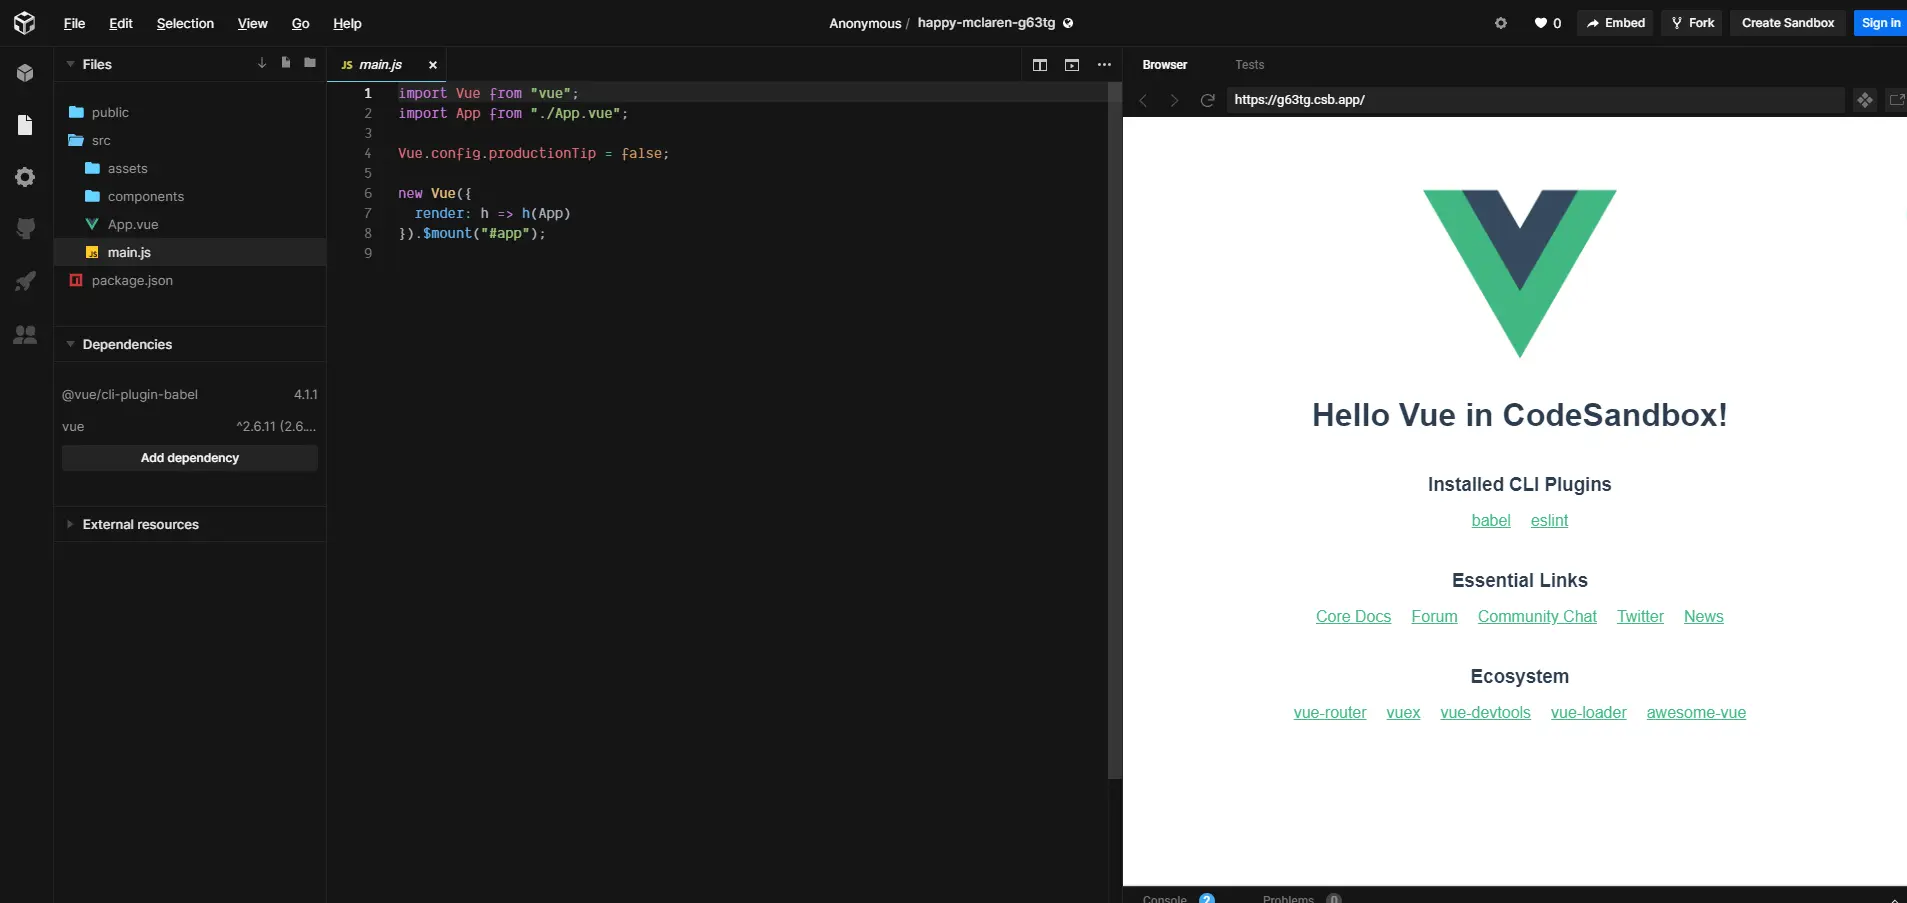The image size is (1907, 903).
Task: Open sandbox settings gear in the top bar
Action: point(1501,23)
